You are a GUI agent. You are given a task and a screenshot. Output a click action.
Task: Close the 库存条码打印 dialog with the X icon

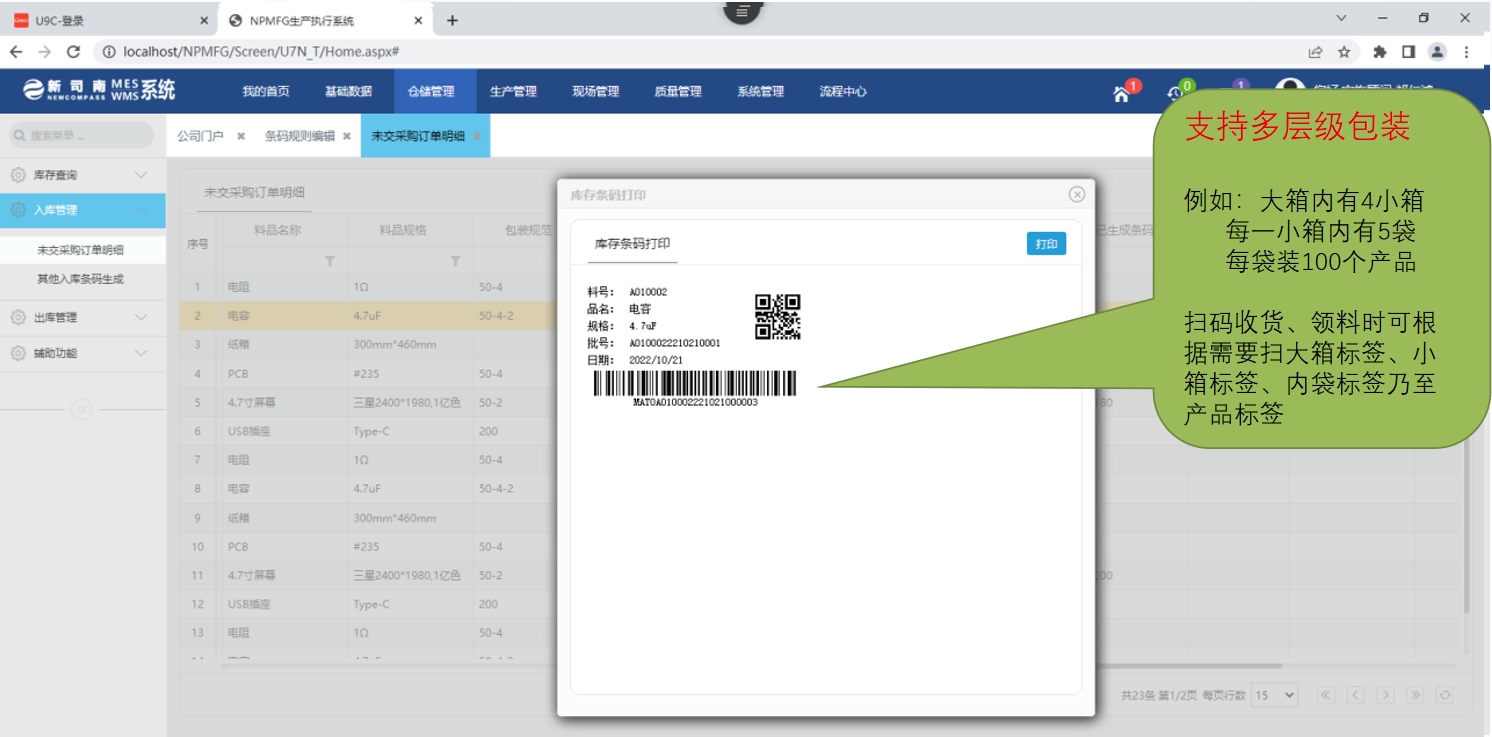pyautogui.click(x=1077, y=194)
